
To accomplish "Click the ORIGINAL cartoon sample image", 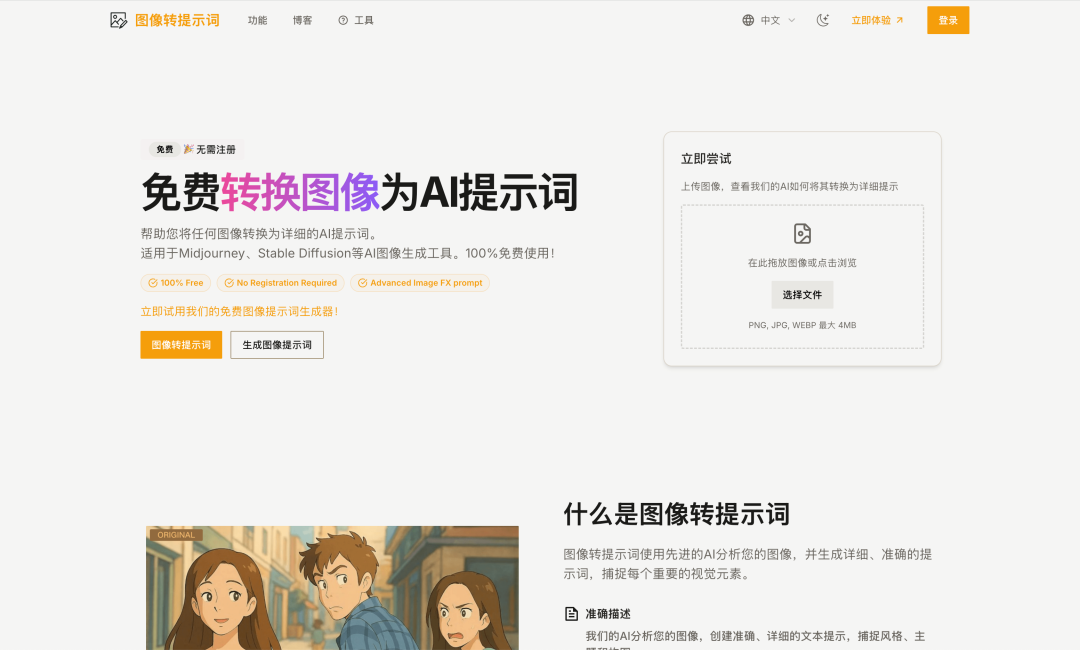I will coord(332,590).
